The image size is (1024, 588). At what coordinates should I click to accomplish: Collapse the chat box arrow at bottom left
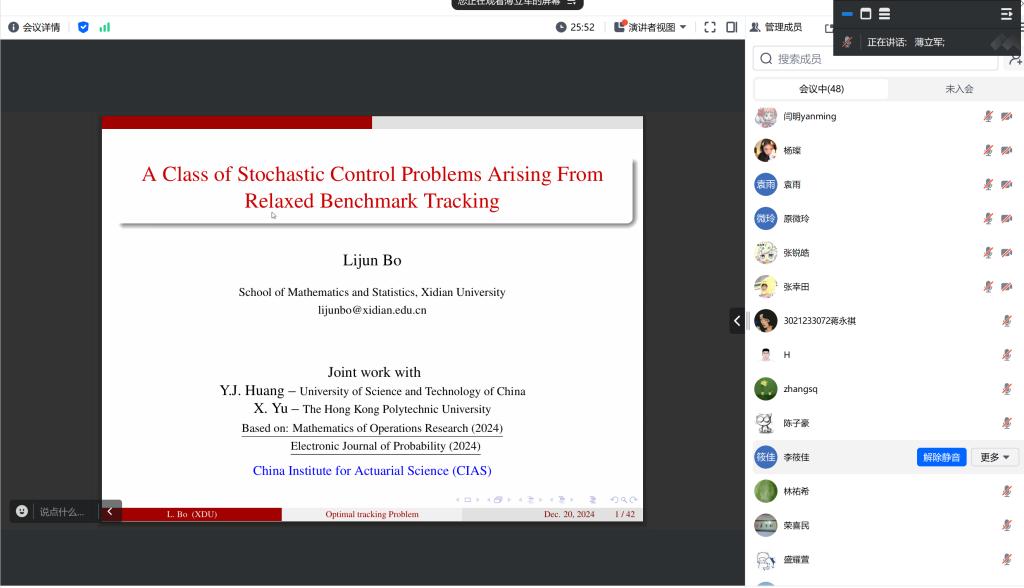click(110, 511)
